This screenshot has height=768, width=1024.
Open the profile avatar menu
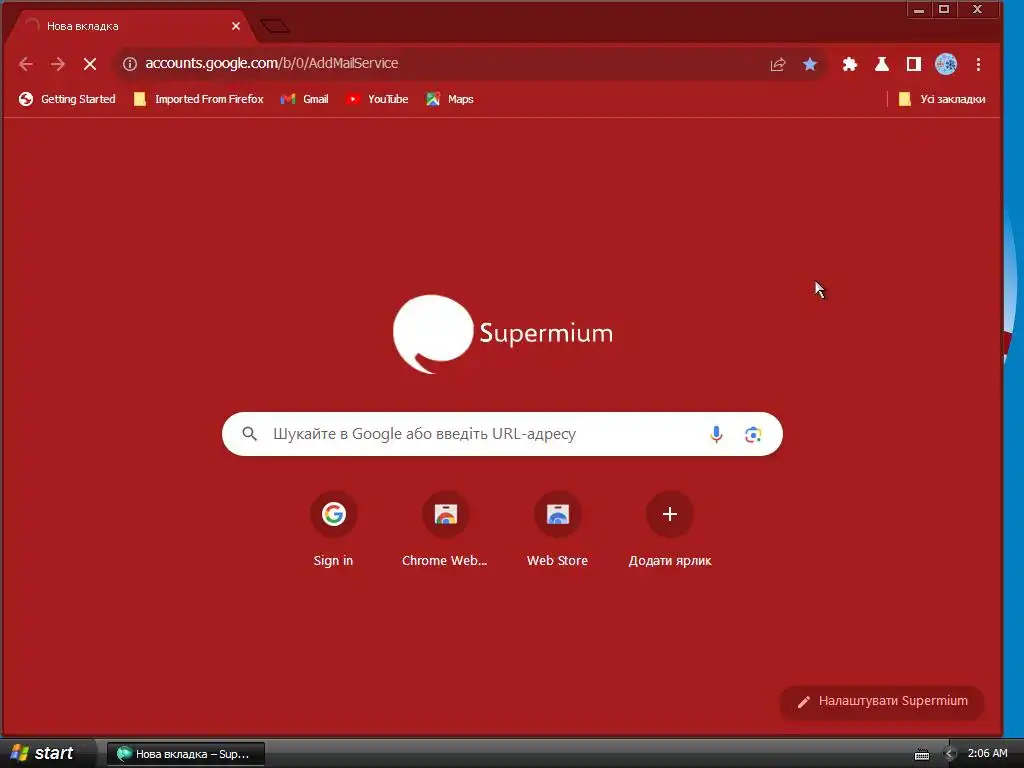(x=946, y=64)
